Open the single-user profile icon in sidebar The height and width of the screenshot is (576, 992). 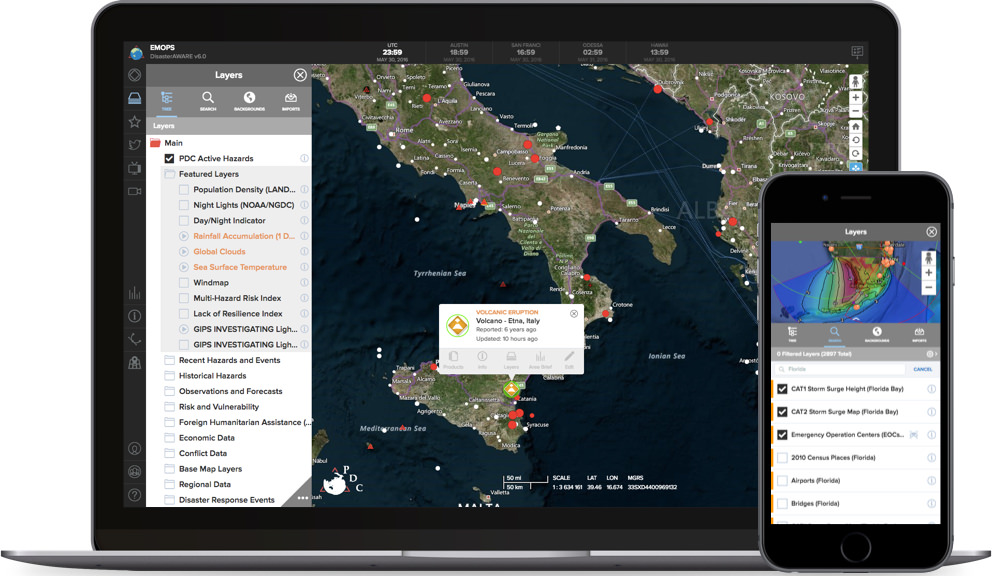coord(135,449)
